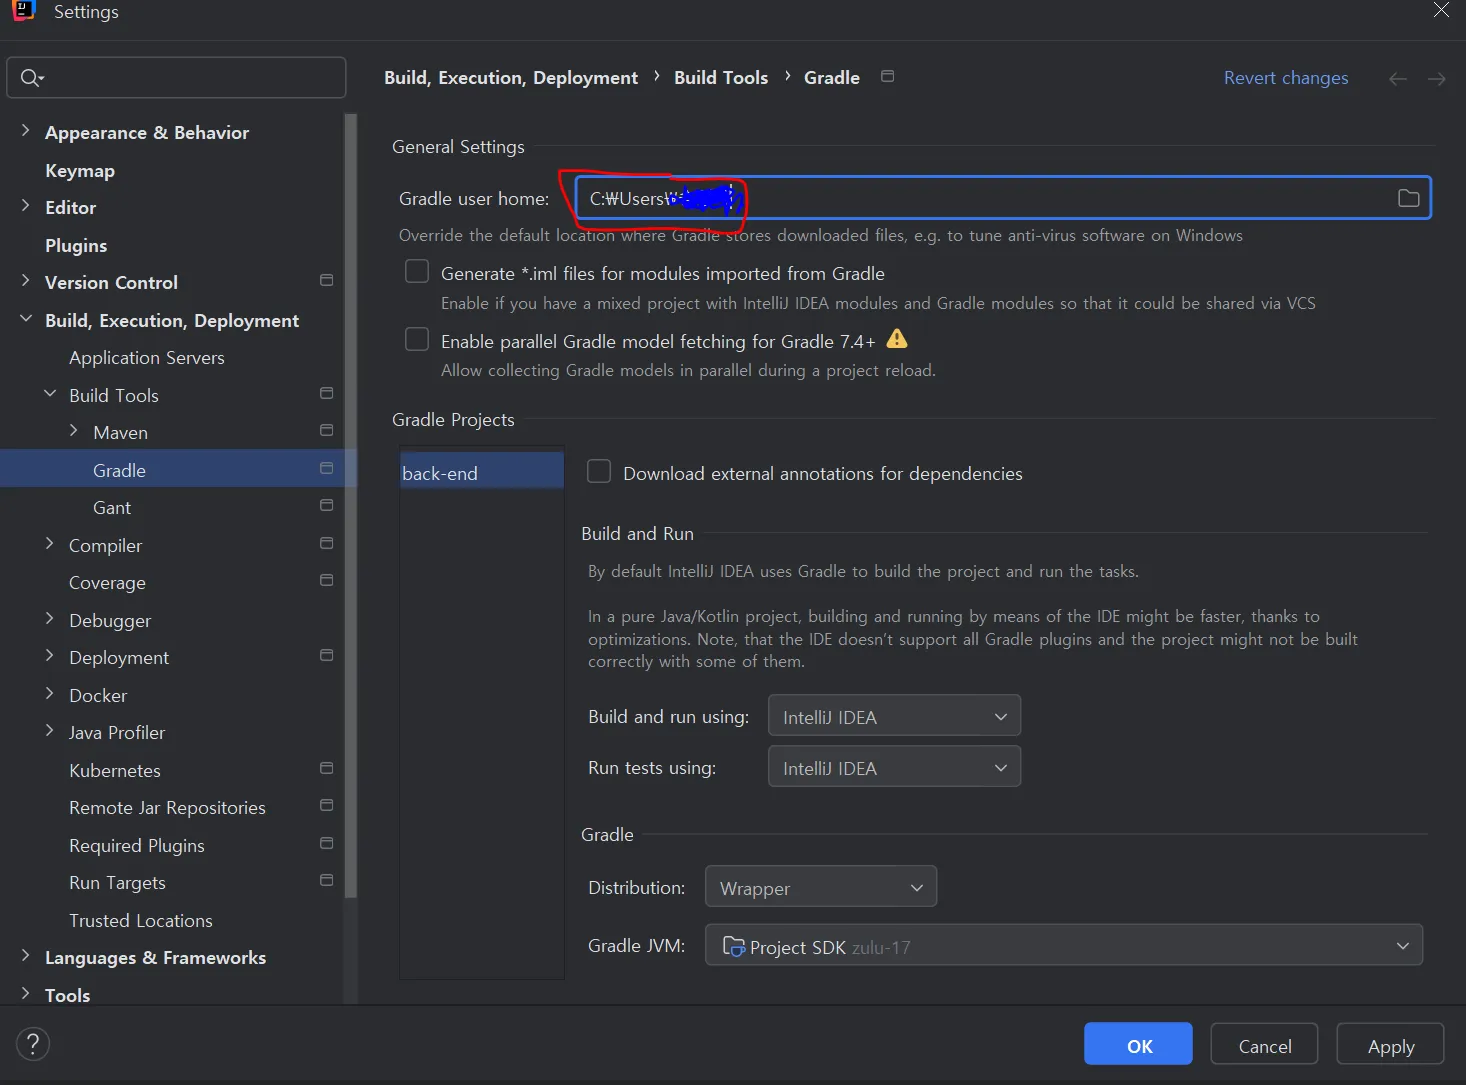Viewport: 1466px width, 1085px height.
Task: Collapse the Build Tools node
Action: [x=50, y=394]
